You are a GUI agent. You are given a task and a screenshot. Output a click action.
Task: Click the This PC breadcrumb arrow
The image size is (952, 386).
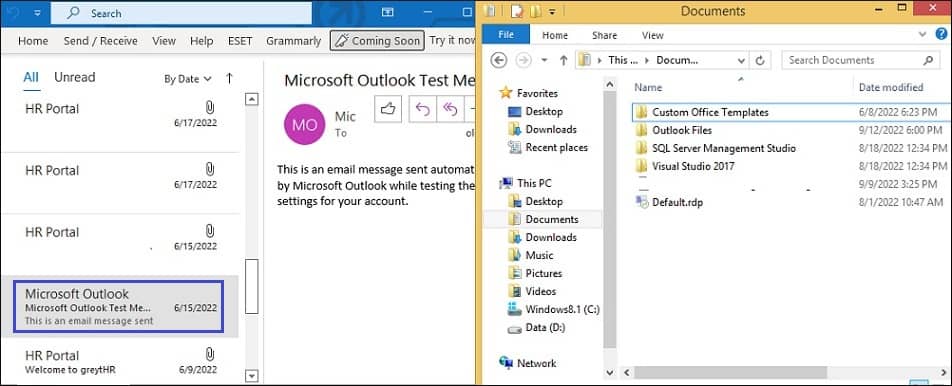click(647, 60)
